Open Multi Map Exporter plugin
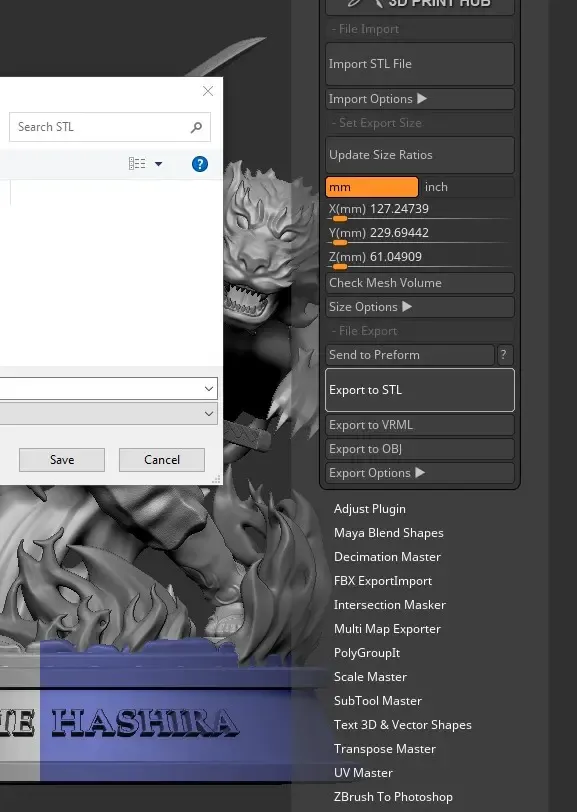The width and height of the screenshot is (577, 812). click(387, 629)
